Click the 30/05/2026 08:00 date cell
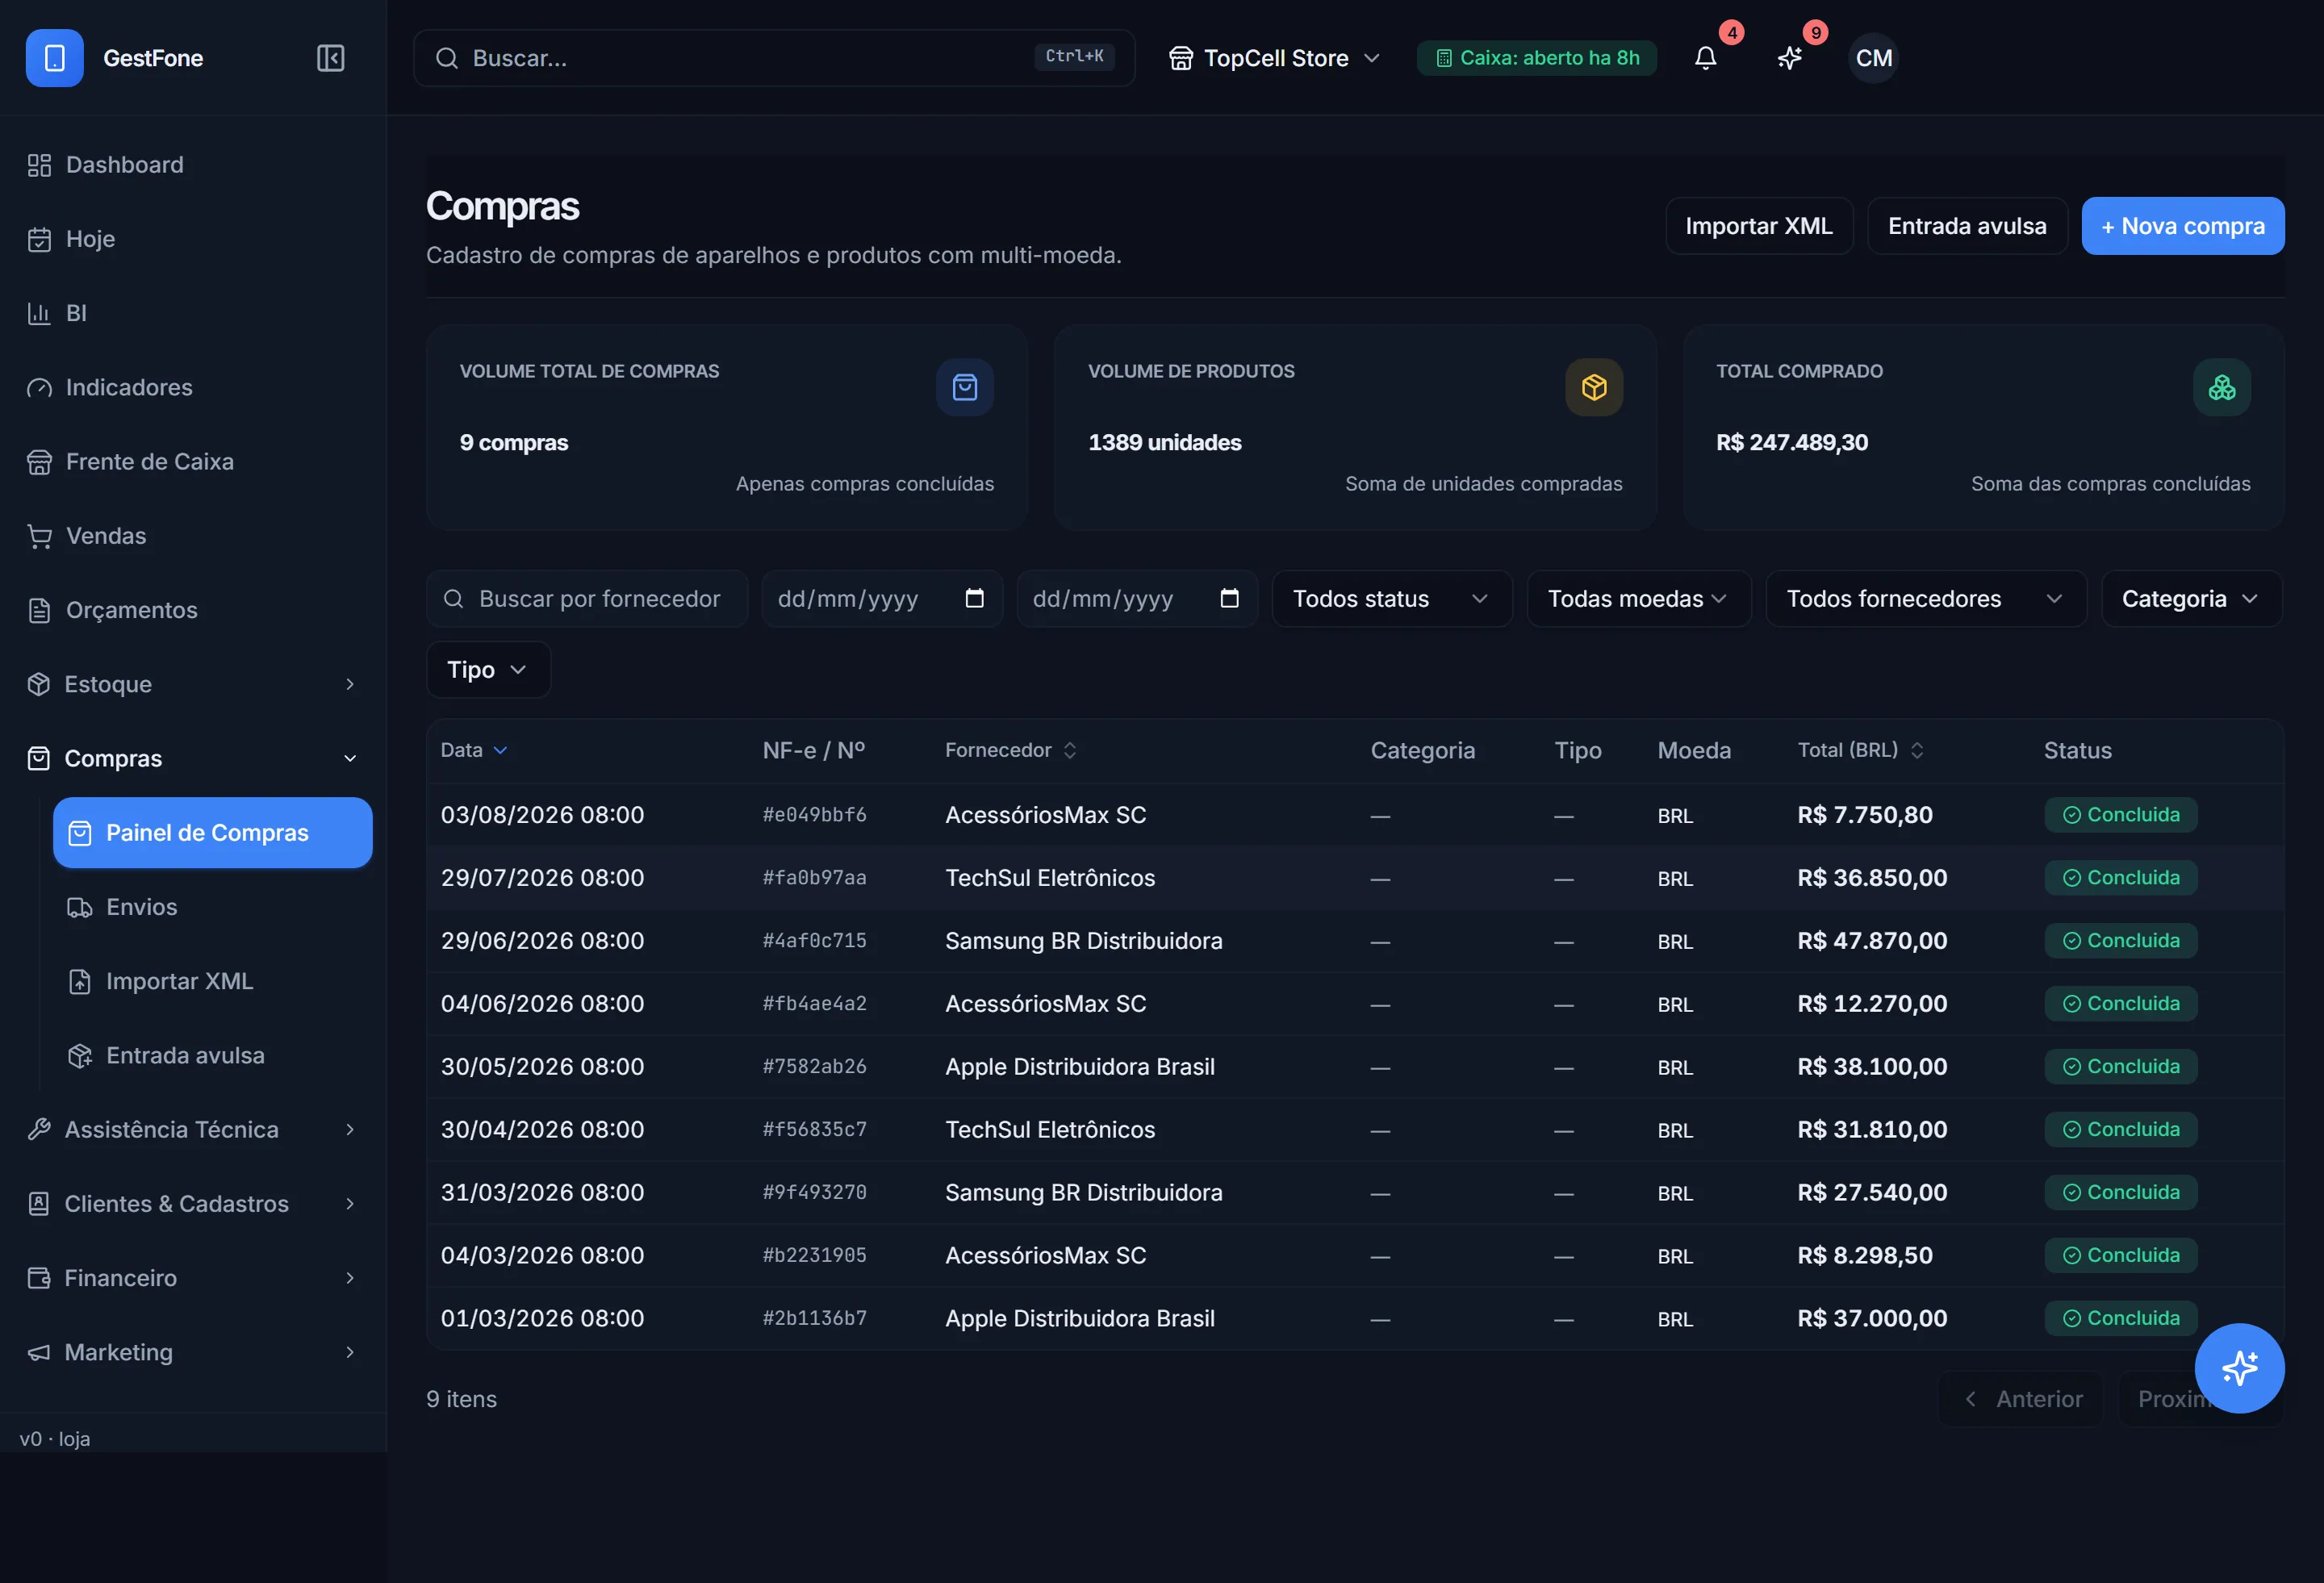Screen dimensions: 2324x1583 point(542,1067)
